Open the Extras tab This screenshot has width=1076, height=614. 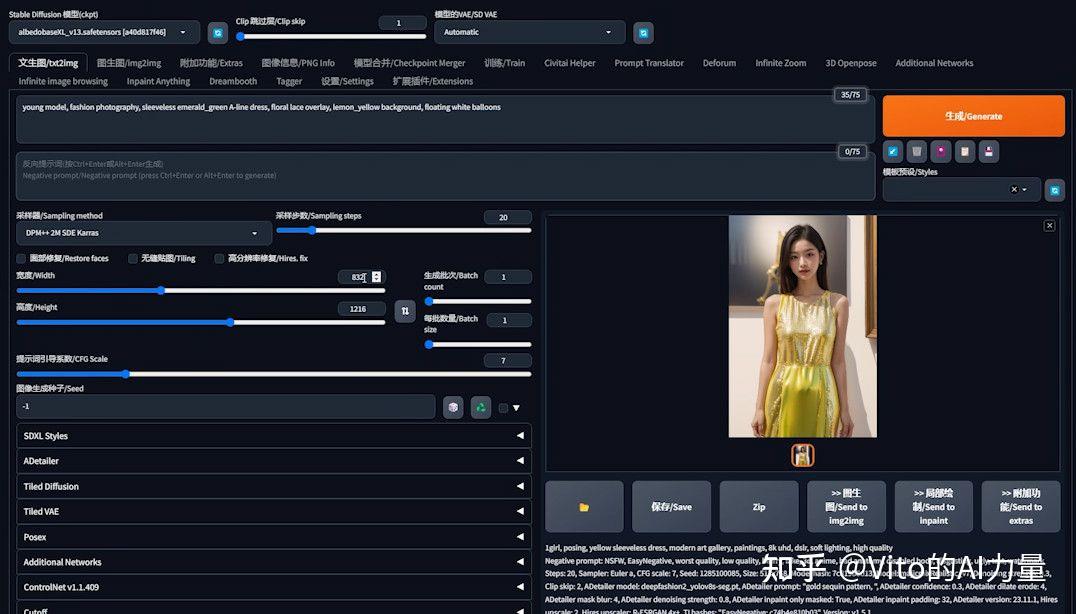click(x=211, y=63)
